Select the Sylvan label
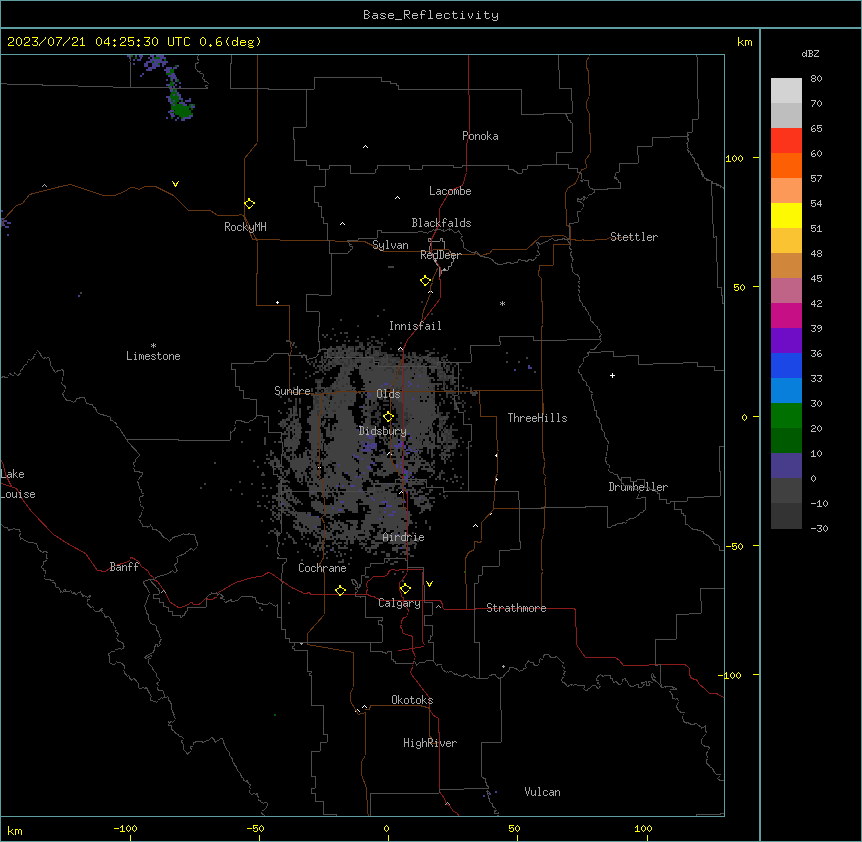Screen dimensions: 862x842 tap(390, 245)
